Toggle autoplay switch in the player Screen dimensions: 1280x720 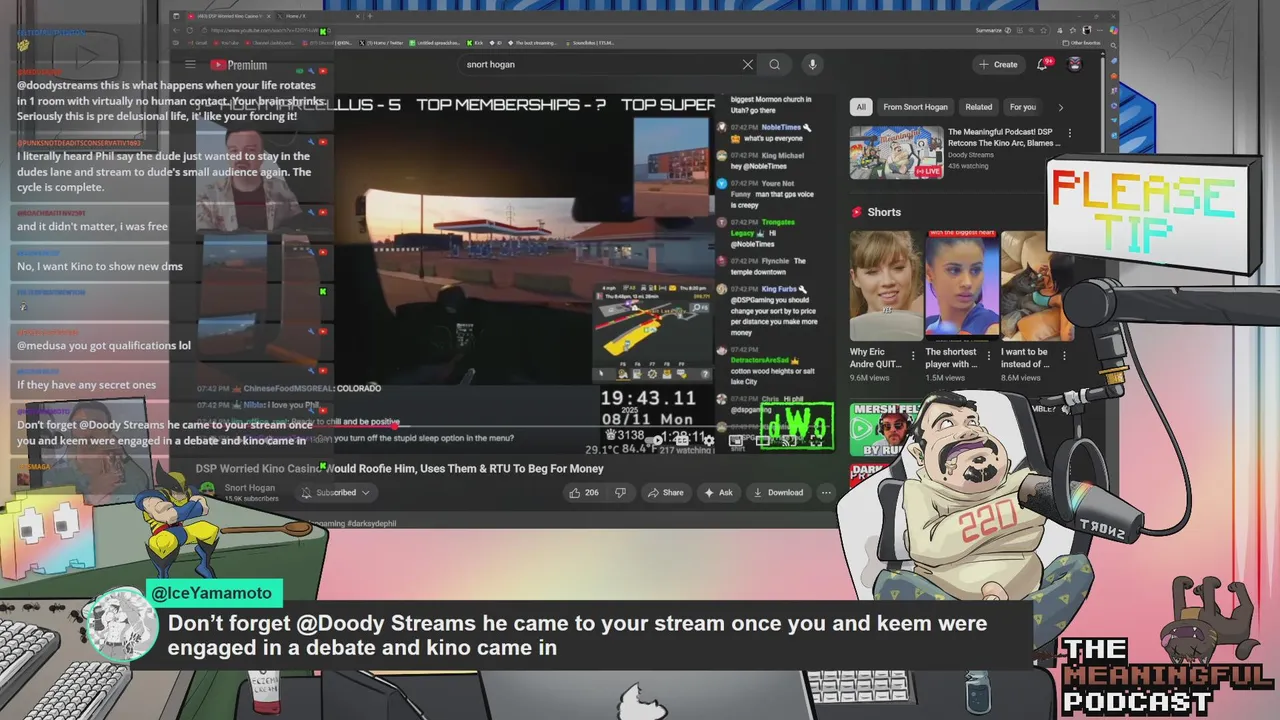[653, 440]
